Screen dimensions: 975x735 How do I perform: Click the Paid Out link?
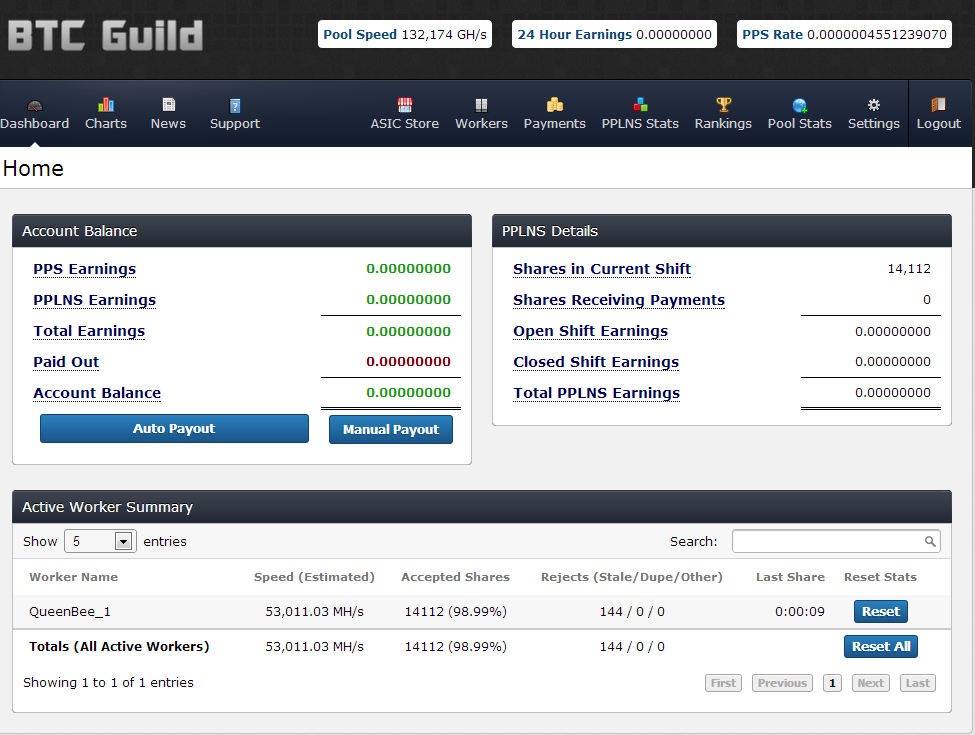point(66,362)
